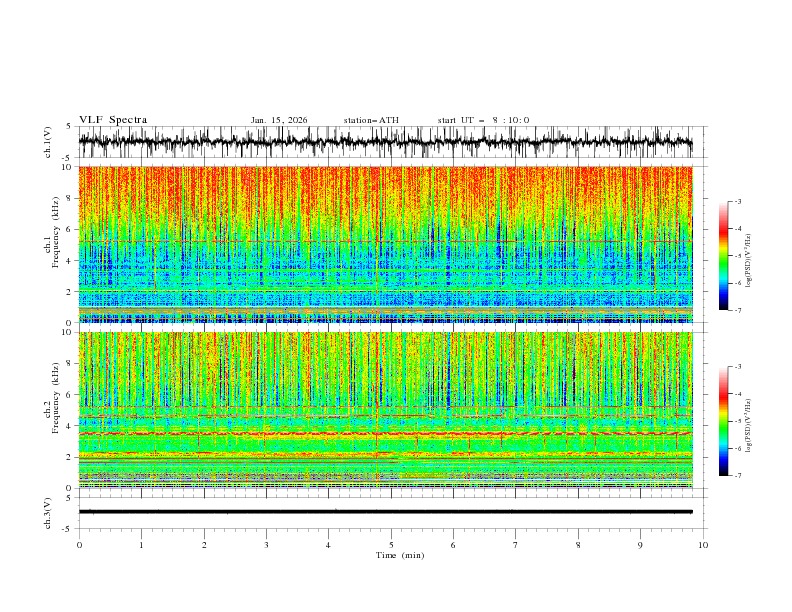Click time axis tick label '7'
792x612 pixels.
point(516,545)
